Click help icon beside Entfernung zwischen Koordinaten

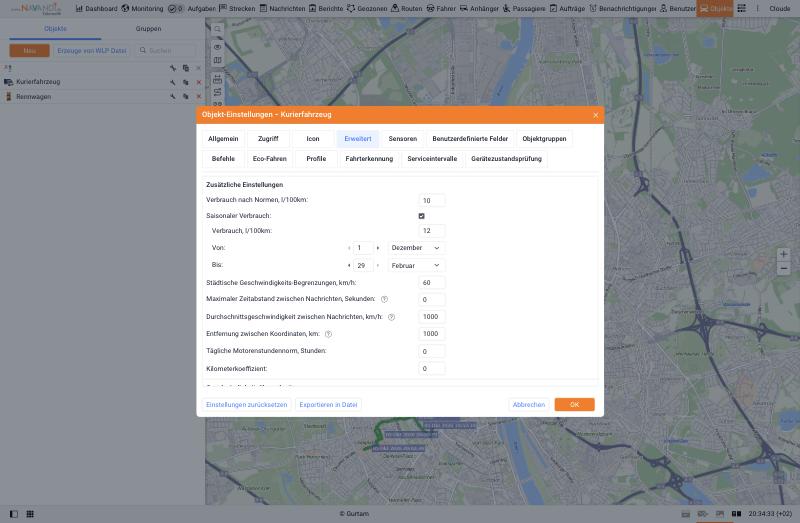pos(328,334)
